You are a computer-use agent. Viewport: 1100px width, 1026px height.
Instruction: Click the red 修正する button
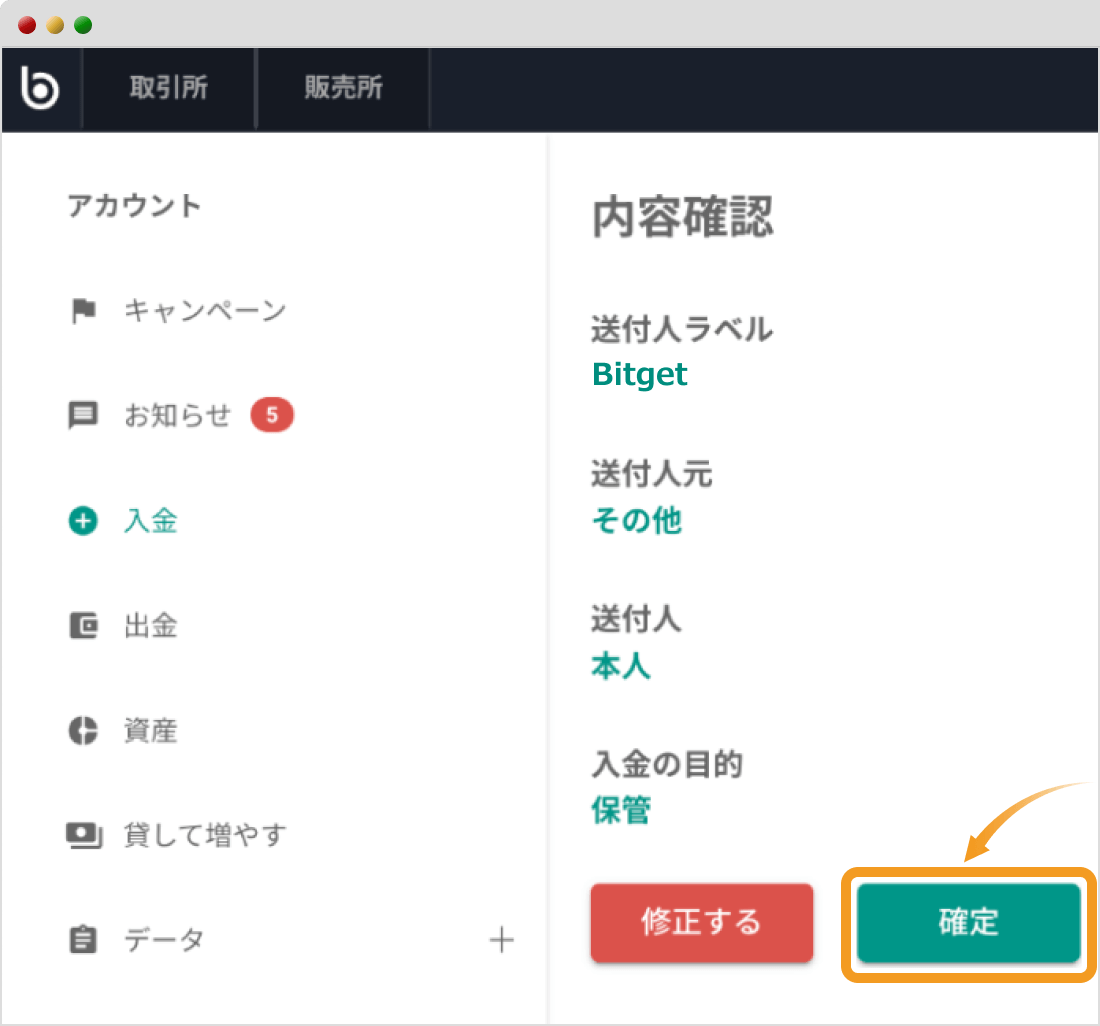pyautogui.click(x=701, y=923)
